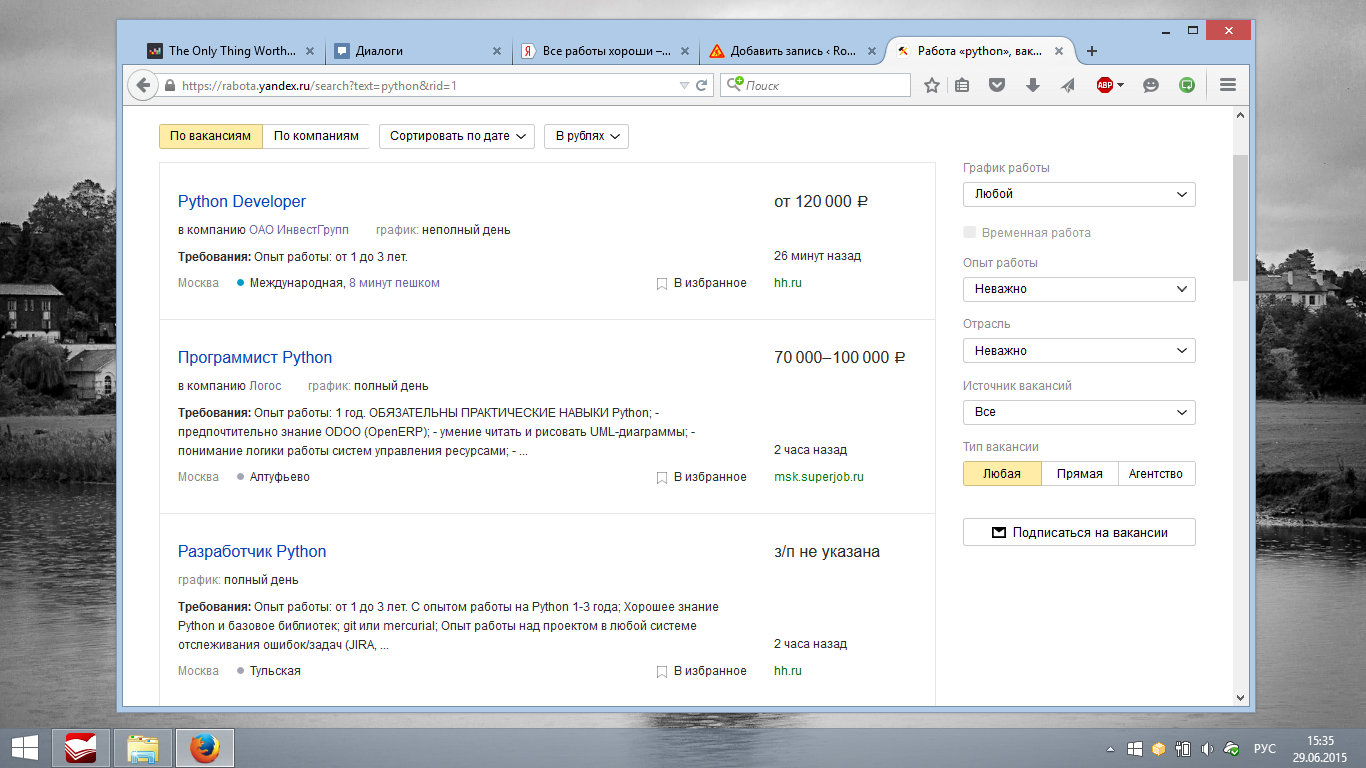Add Python Developer to favorites bookmark

coord(701,283)
